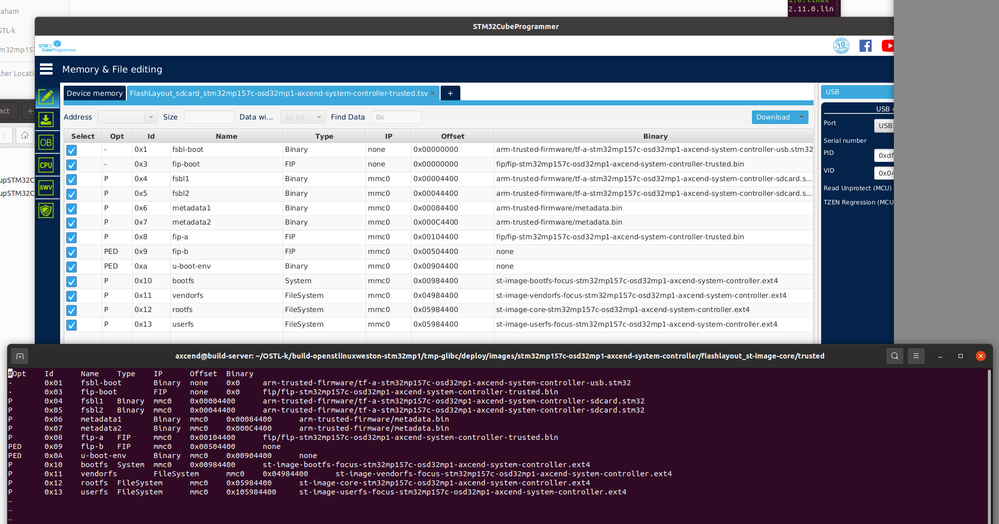Toggle the vendorfs row checkbox

point(71,296)
